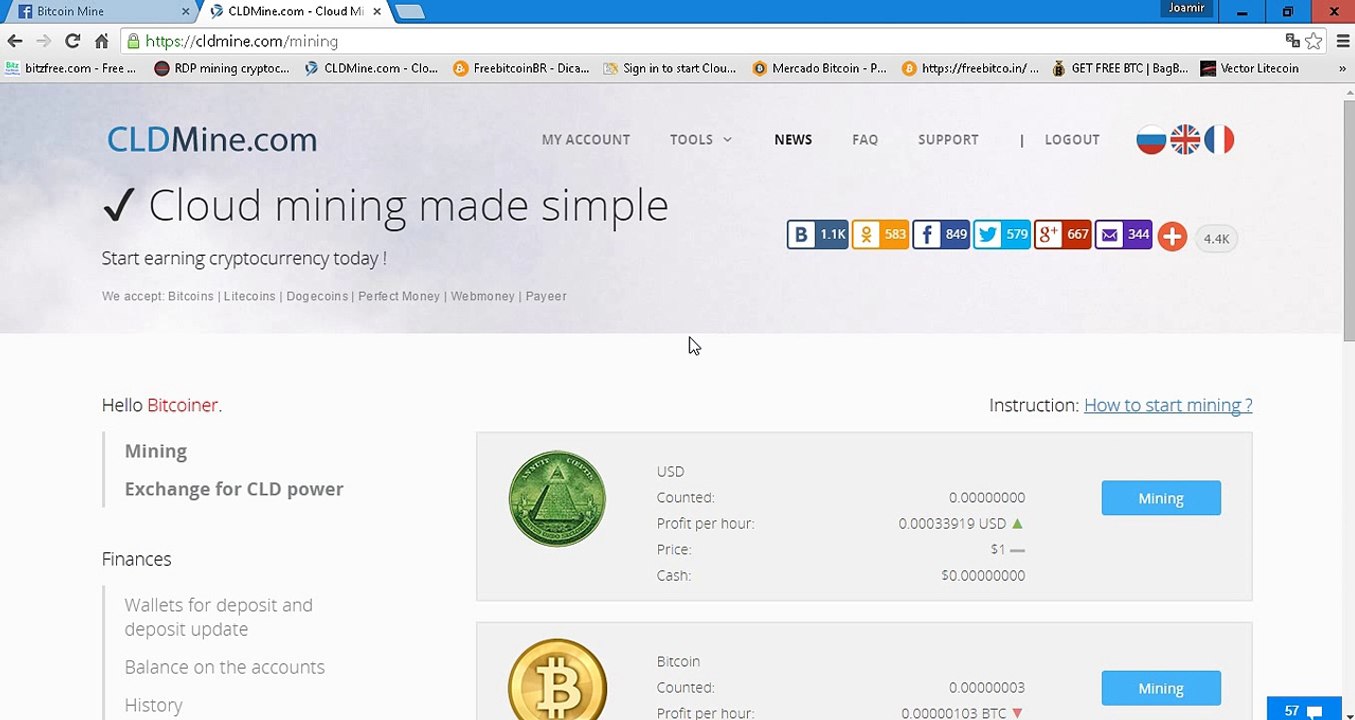Open https://freebitco.in/ bookmark

tap(970, 69)
